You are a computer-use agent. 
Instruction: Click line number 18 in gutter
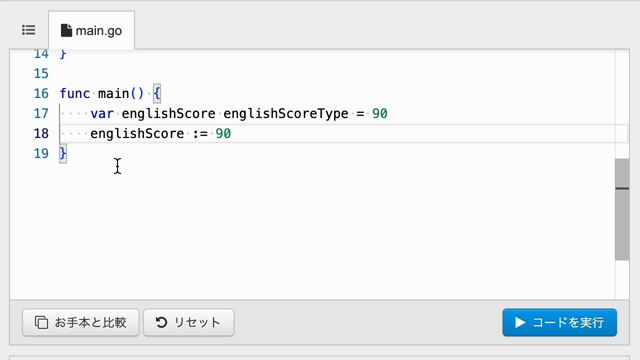pyautogui.click(x=41, y=133)
